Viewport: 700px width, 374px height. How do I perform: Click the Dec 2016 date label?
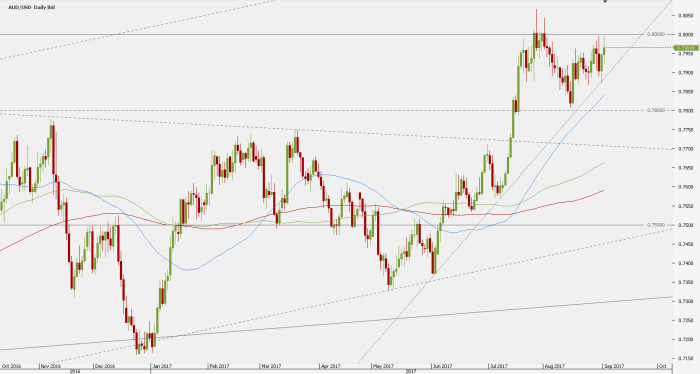point(104,366)
